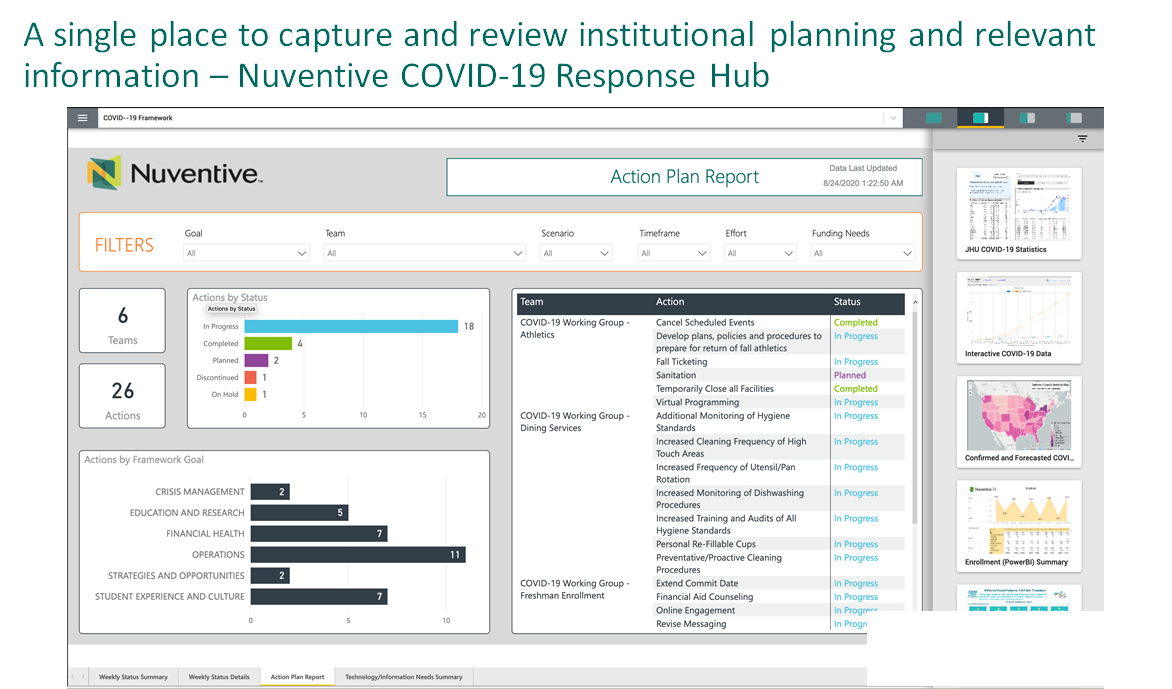1172x689 pixels.
Task: Click the Temporarily Close all Facilities action
Action: click(x=715, y=389)
